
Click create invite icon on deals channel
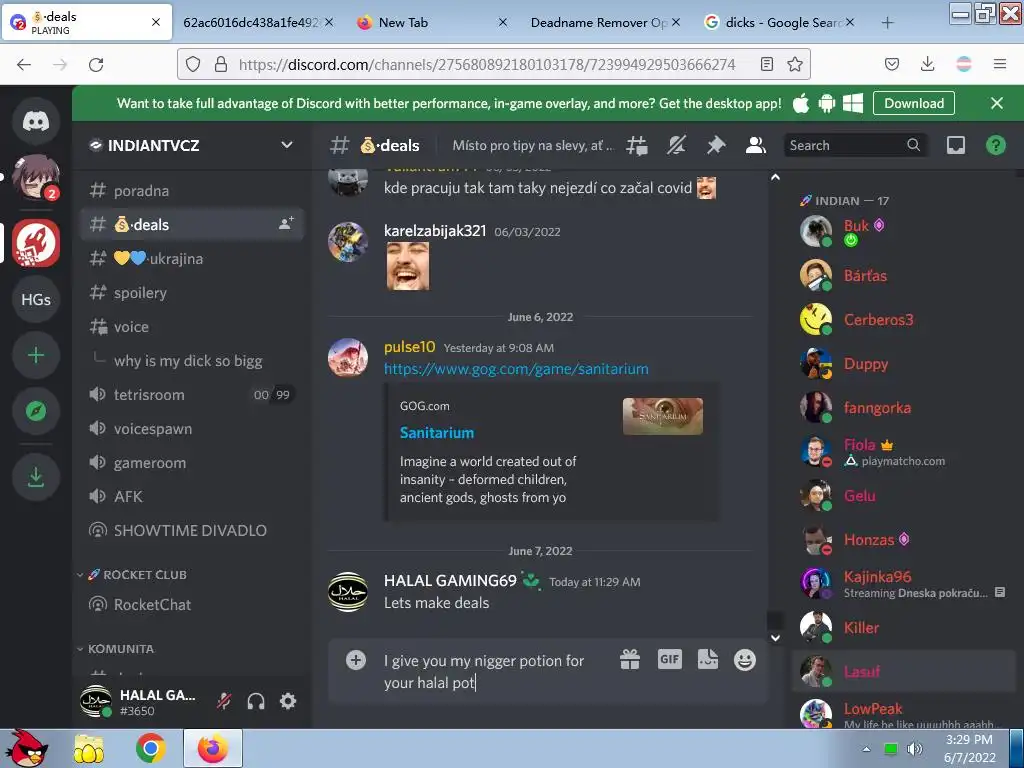click(286, 224)
